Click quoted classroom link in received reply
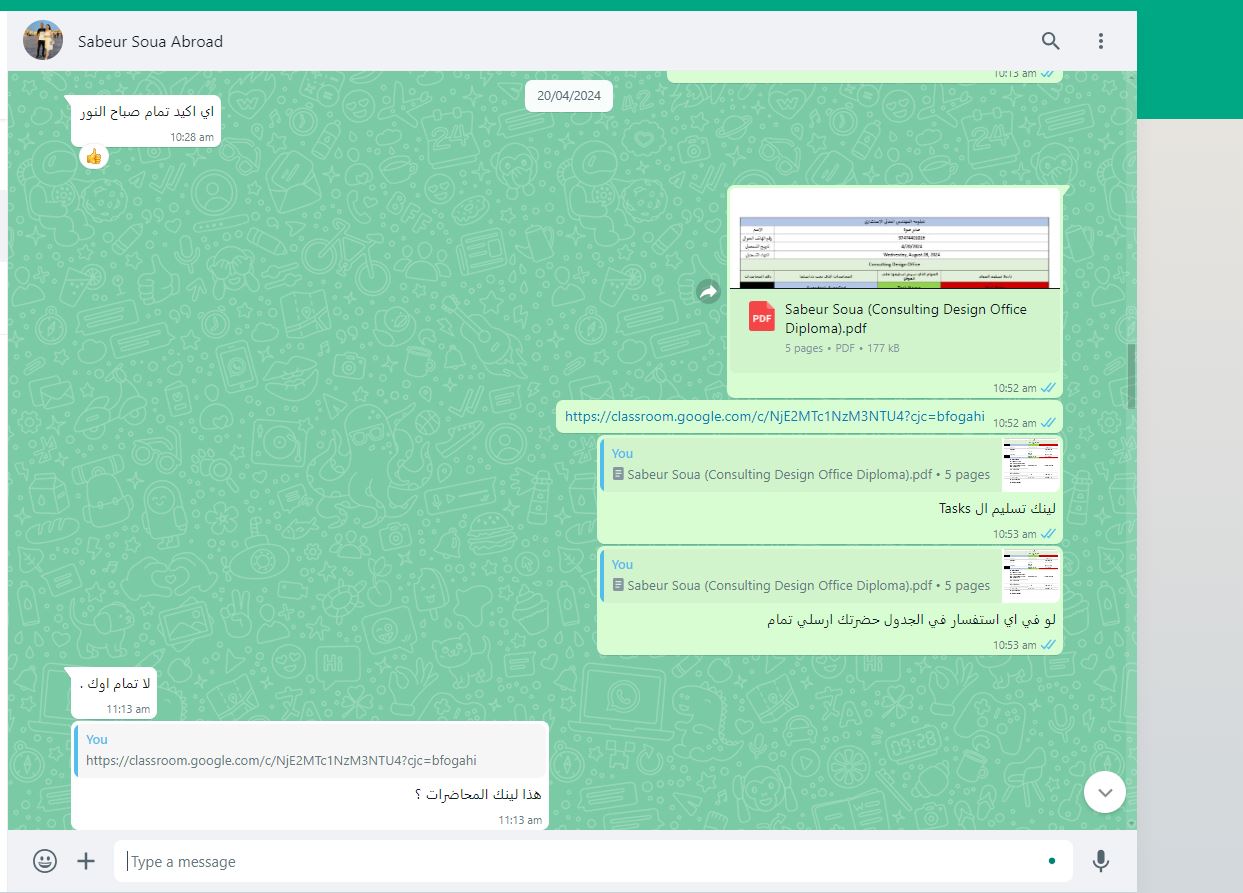Viewport: 1243px width, 893px height. coord(311,750)
